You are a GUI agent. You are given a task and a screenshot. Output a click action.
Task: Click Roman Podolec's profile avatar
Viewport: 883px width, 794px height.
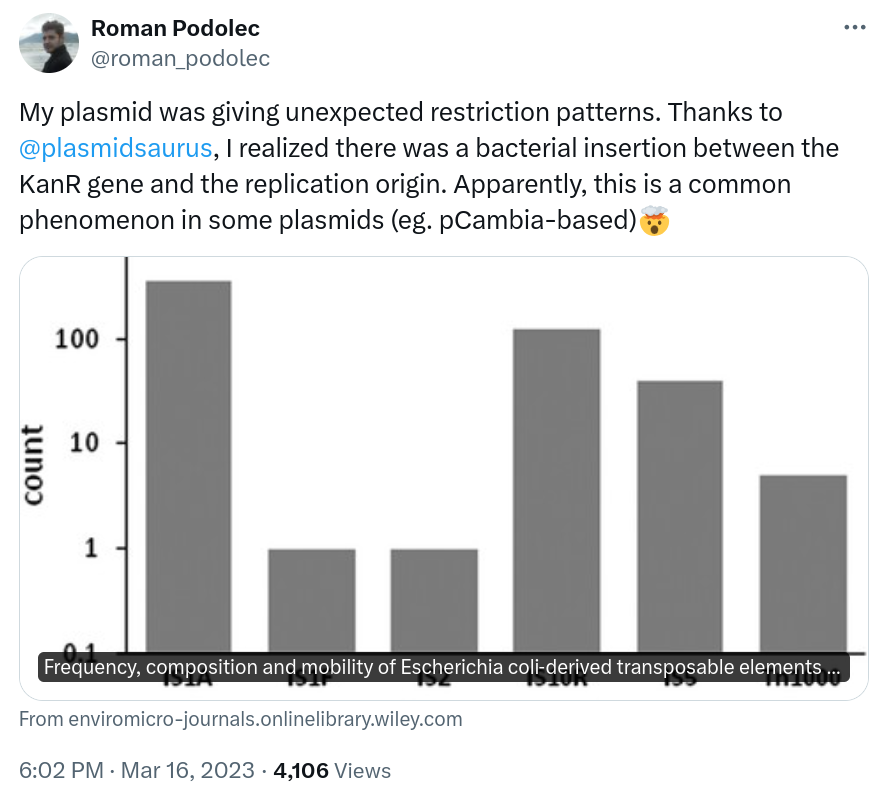pos(49,42)
